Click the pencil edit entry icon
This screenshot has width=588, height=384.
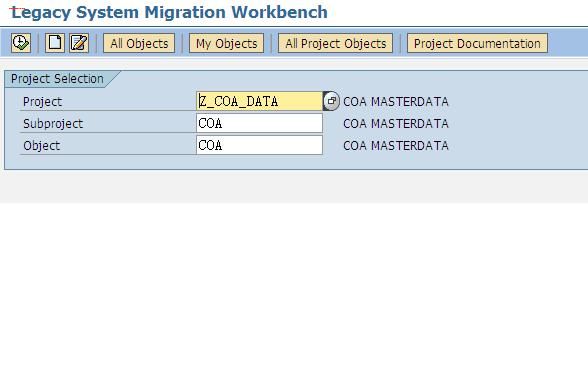point(79,43)
